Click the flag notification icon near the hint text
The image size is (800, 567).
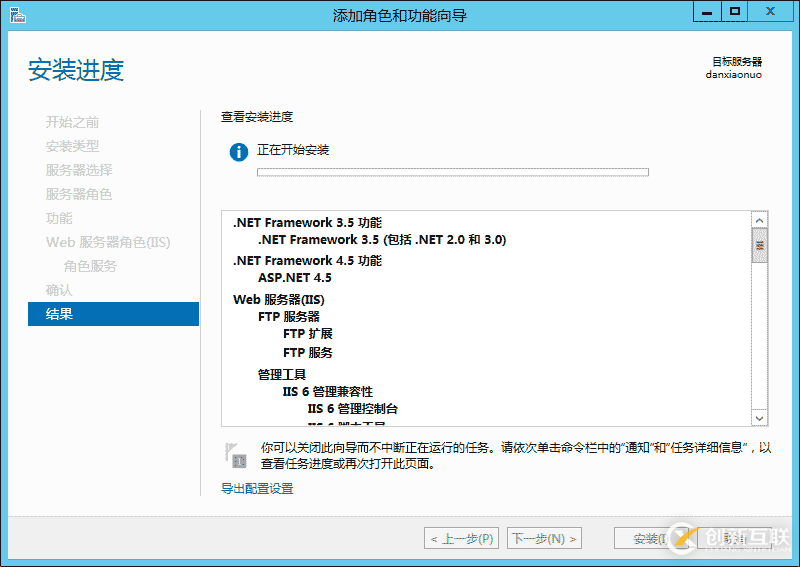(235, 455)
